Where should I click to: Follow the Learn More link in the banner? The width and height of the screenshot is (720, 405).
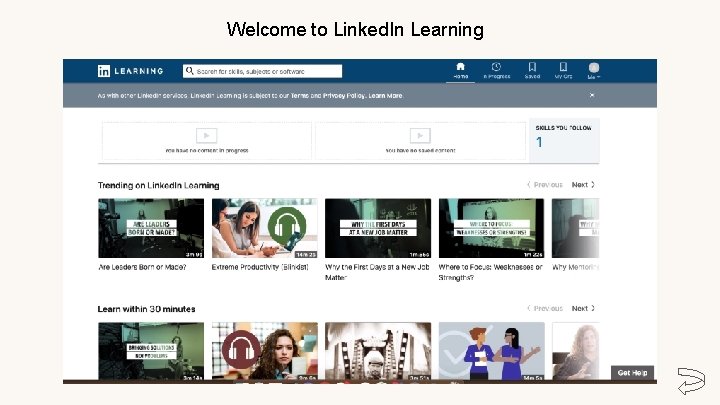tap(385, 96)
